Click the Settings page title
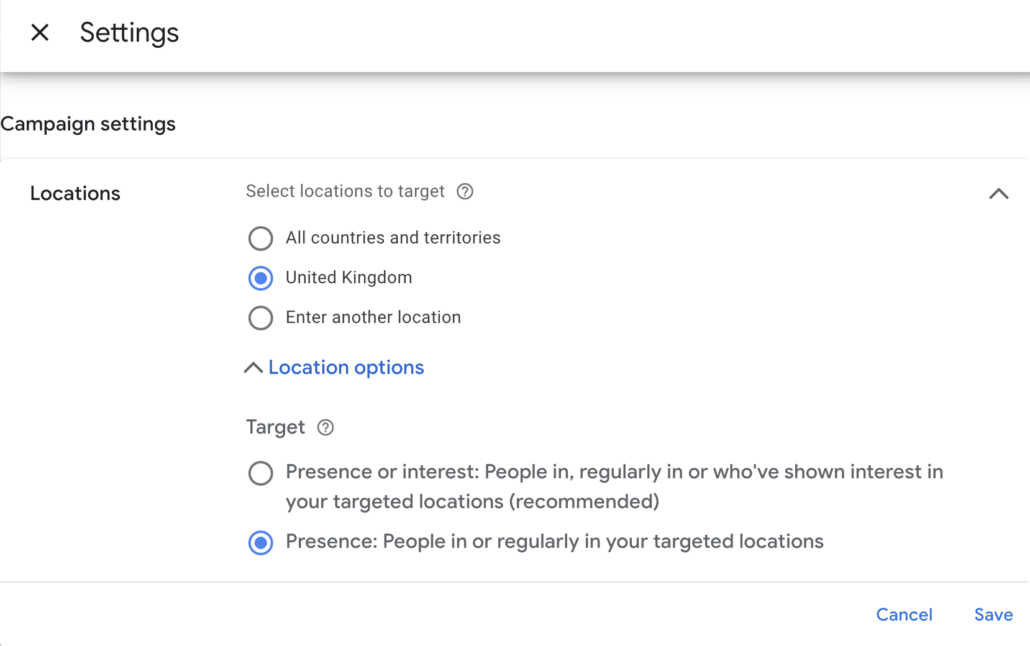The height and width of the screenshot is (646, 1030). pyautogui.click(x=129, y=32)
